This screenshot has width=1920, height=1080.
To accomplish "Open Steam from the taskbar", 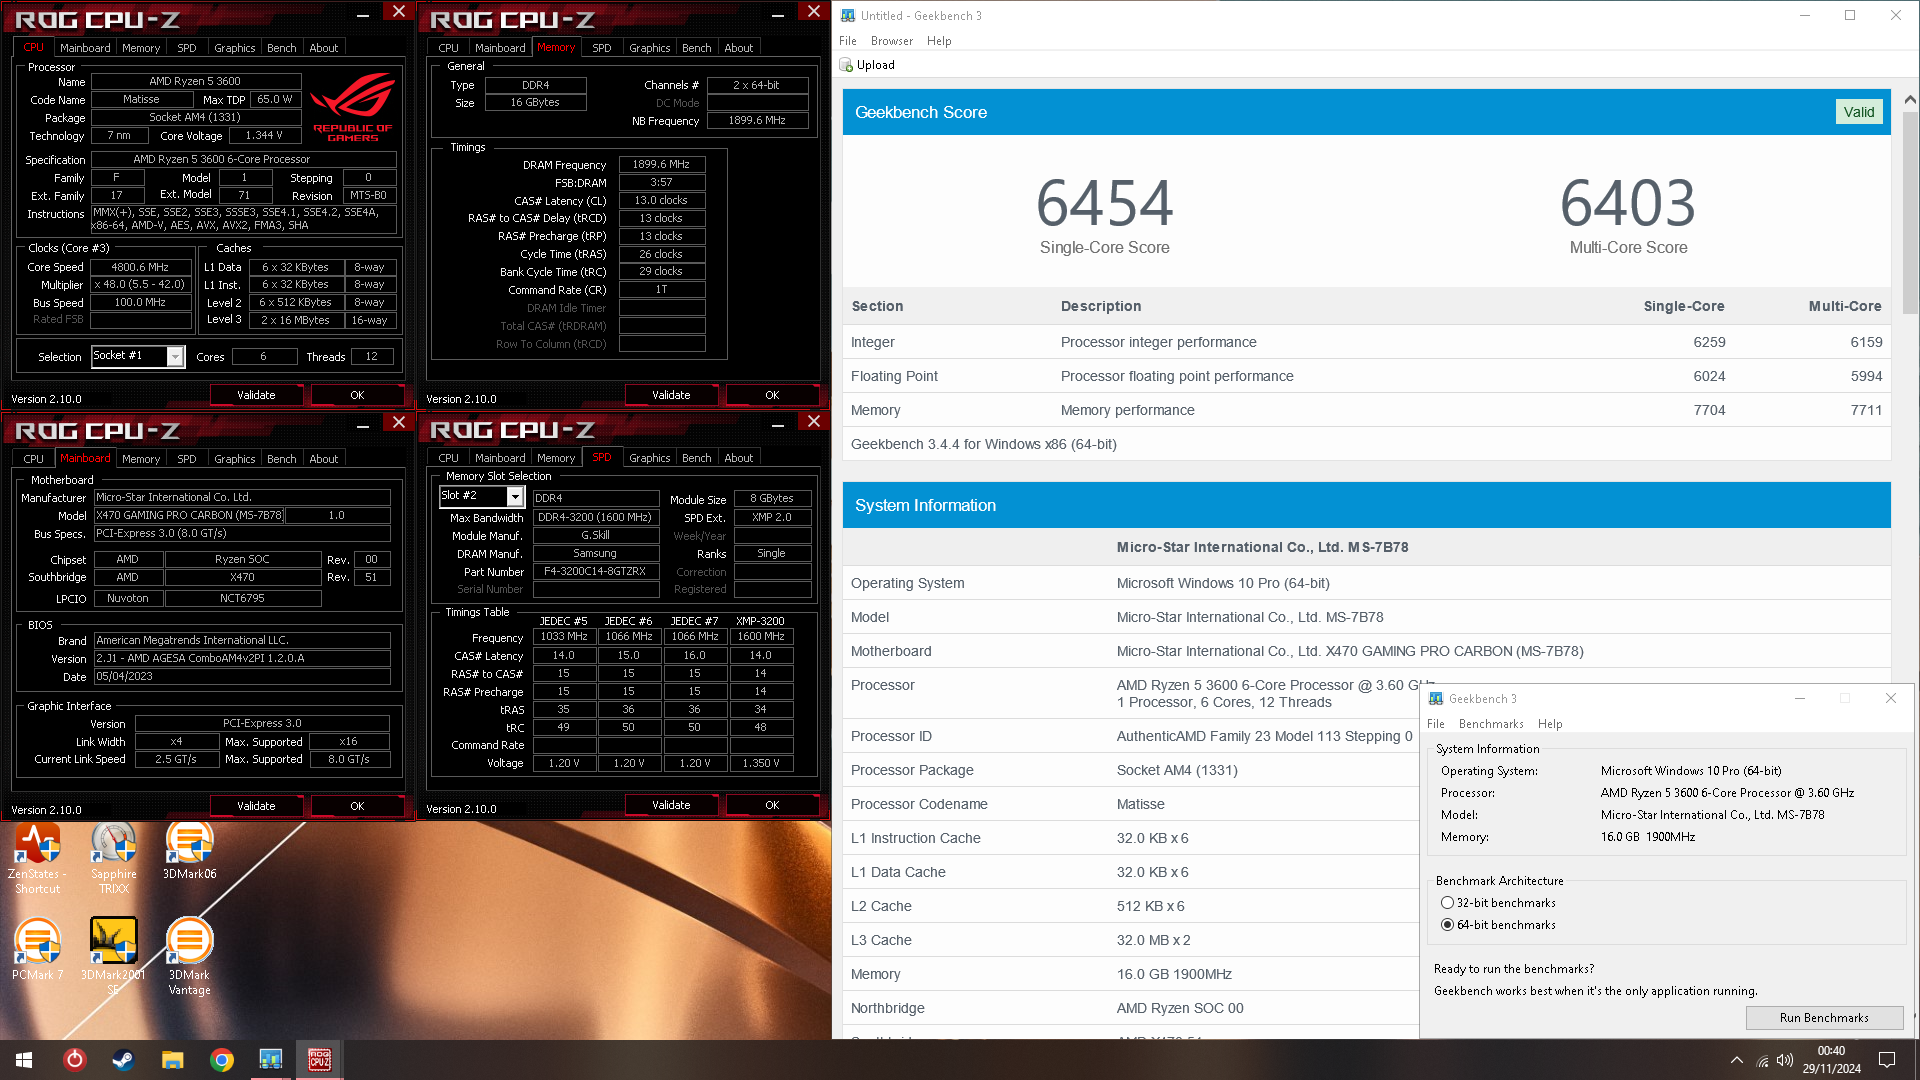I will tap(123, 1060).
